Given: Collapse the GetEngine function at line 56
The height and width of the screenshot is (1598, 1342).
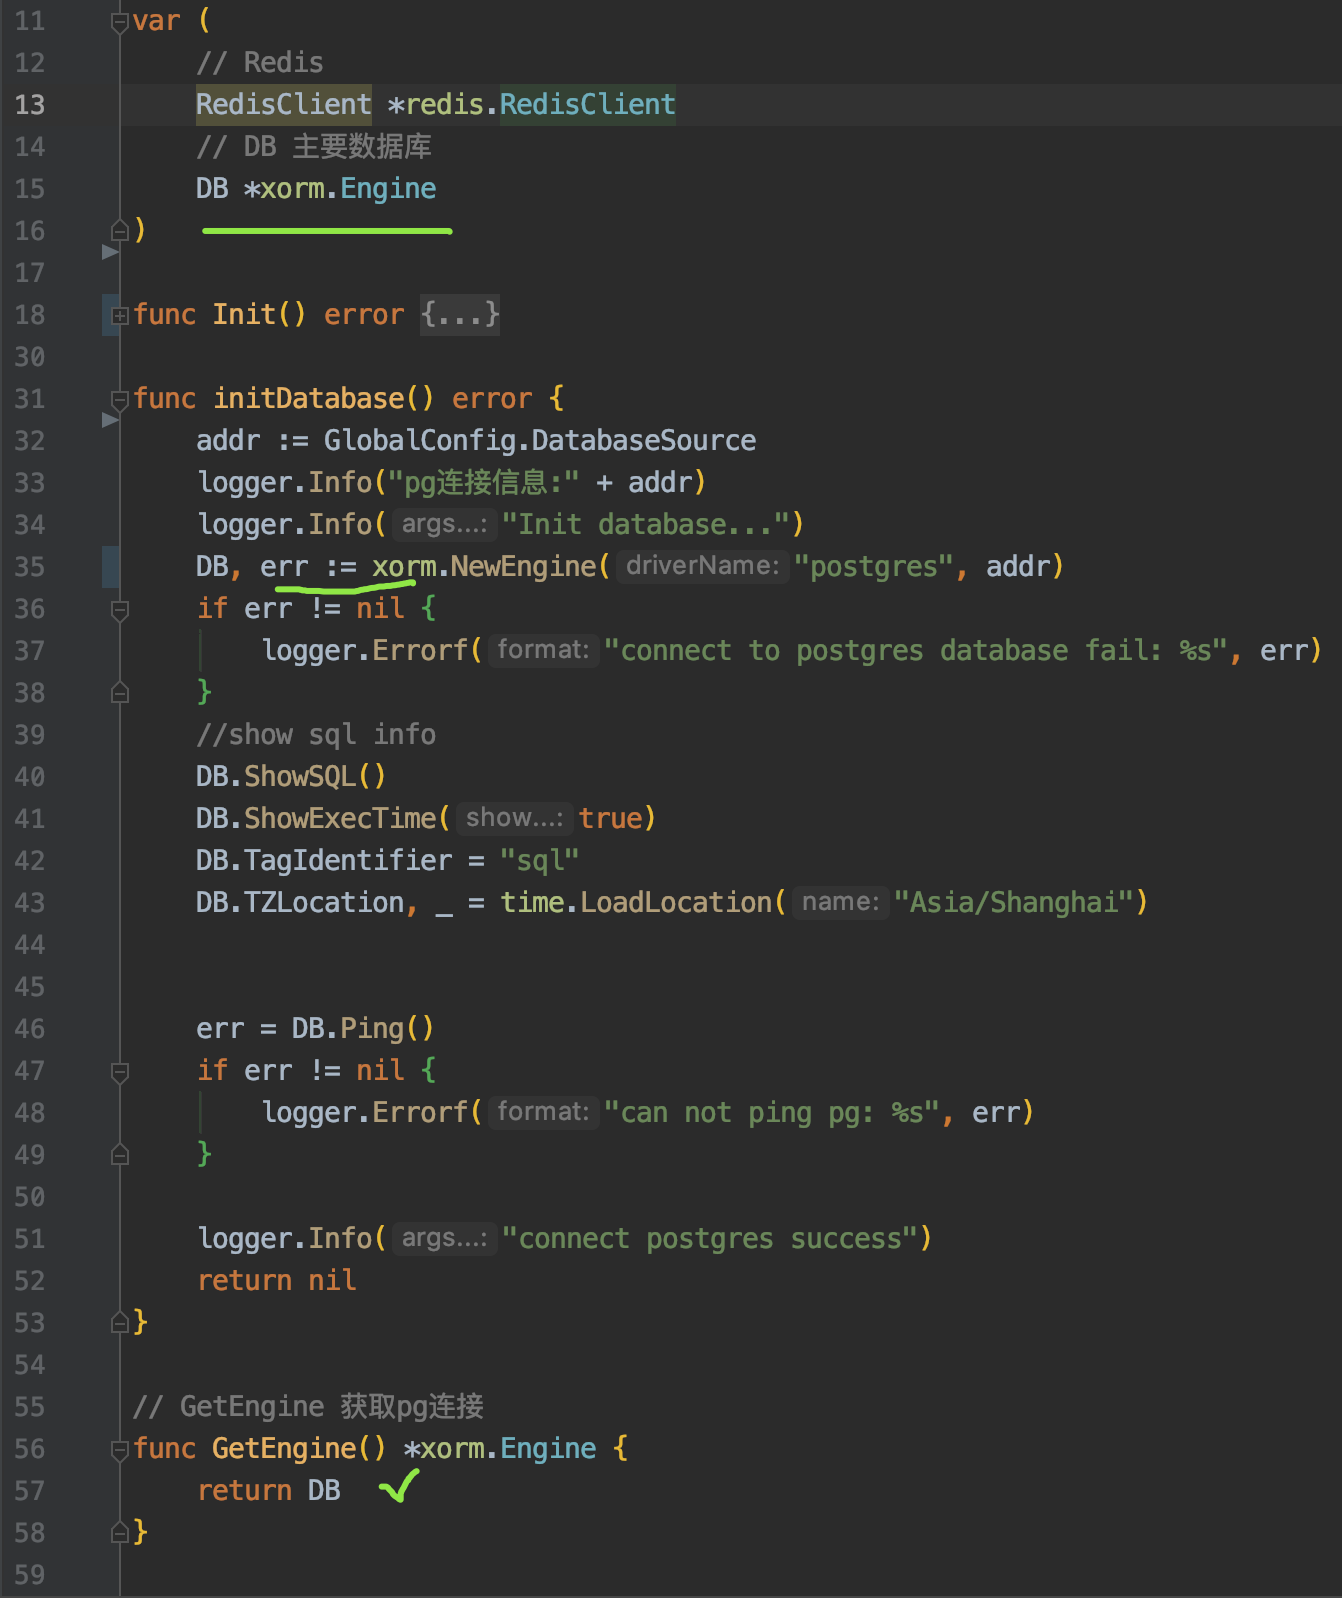Looking at the screenshot, I should tap(120, 1449).
